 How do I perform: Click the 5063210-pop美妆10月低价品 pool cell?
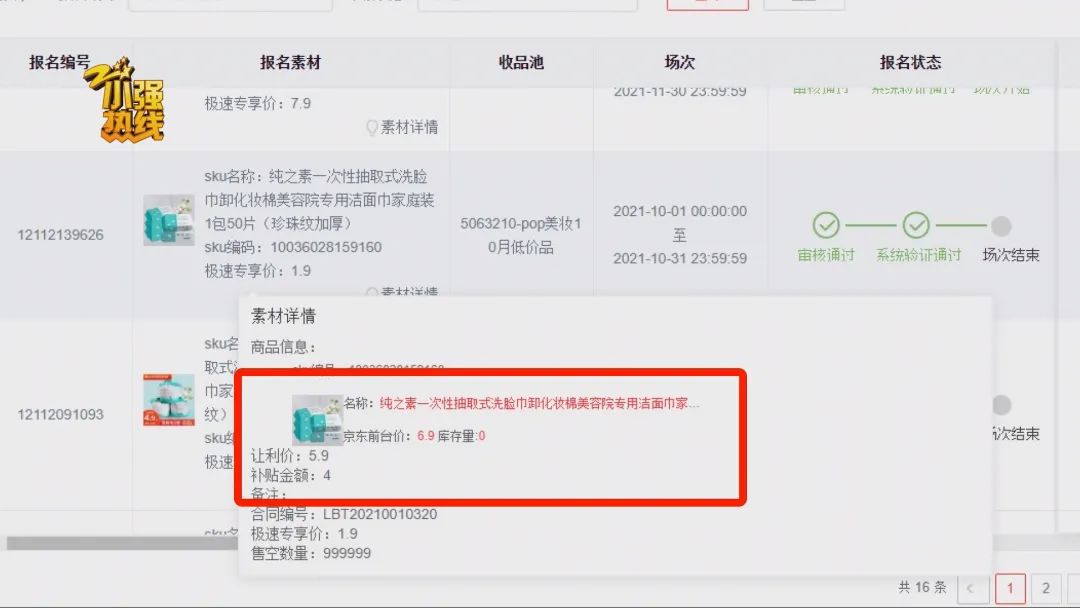(521, 235)
